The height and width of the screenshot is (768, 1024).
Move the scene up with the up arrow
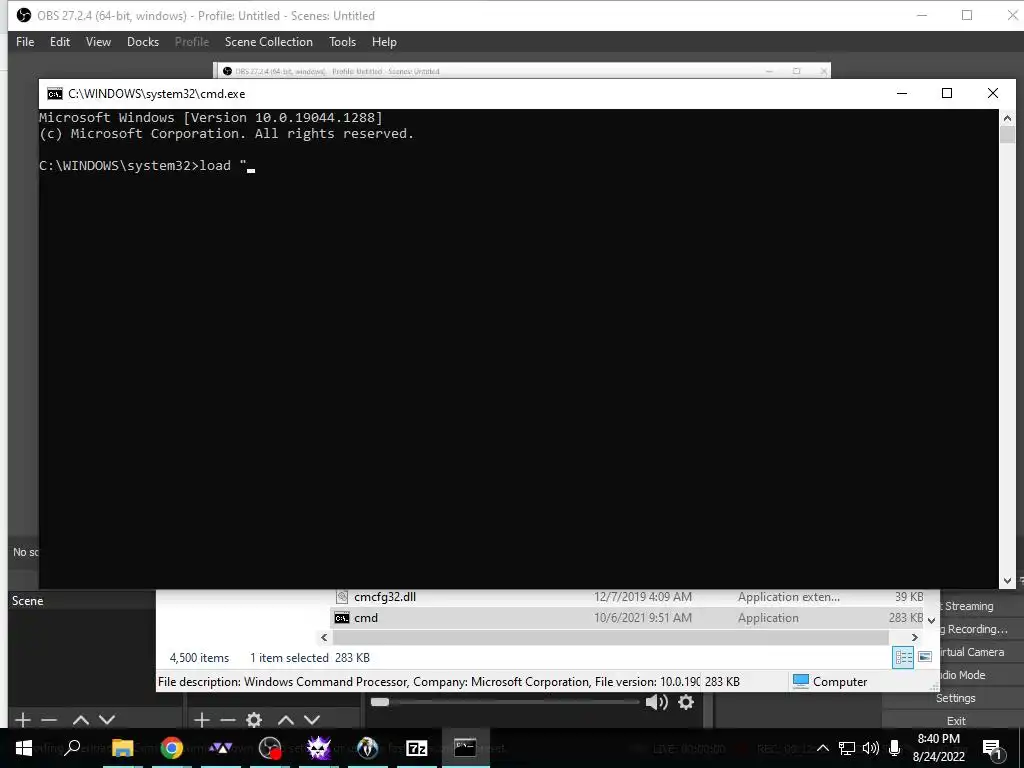point(81,720)
